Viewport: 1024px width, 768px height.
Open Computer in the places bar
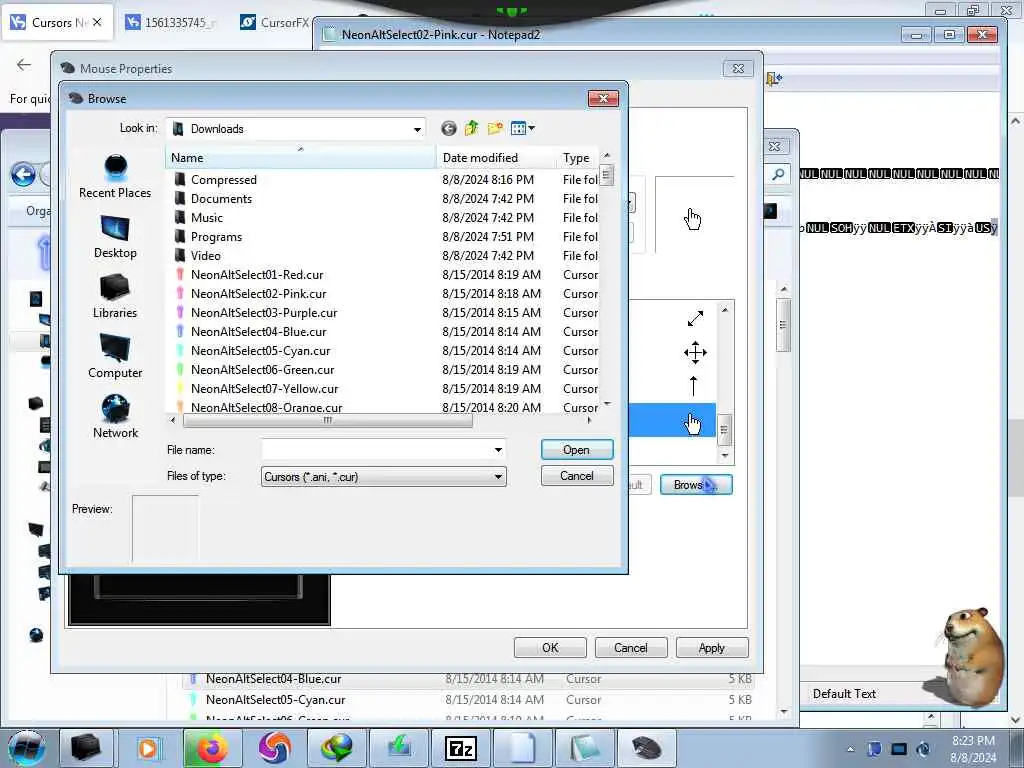(115, 357)
